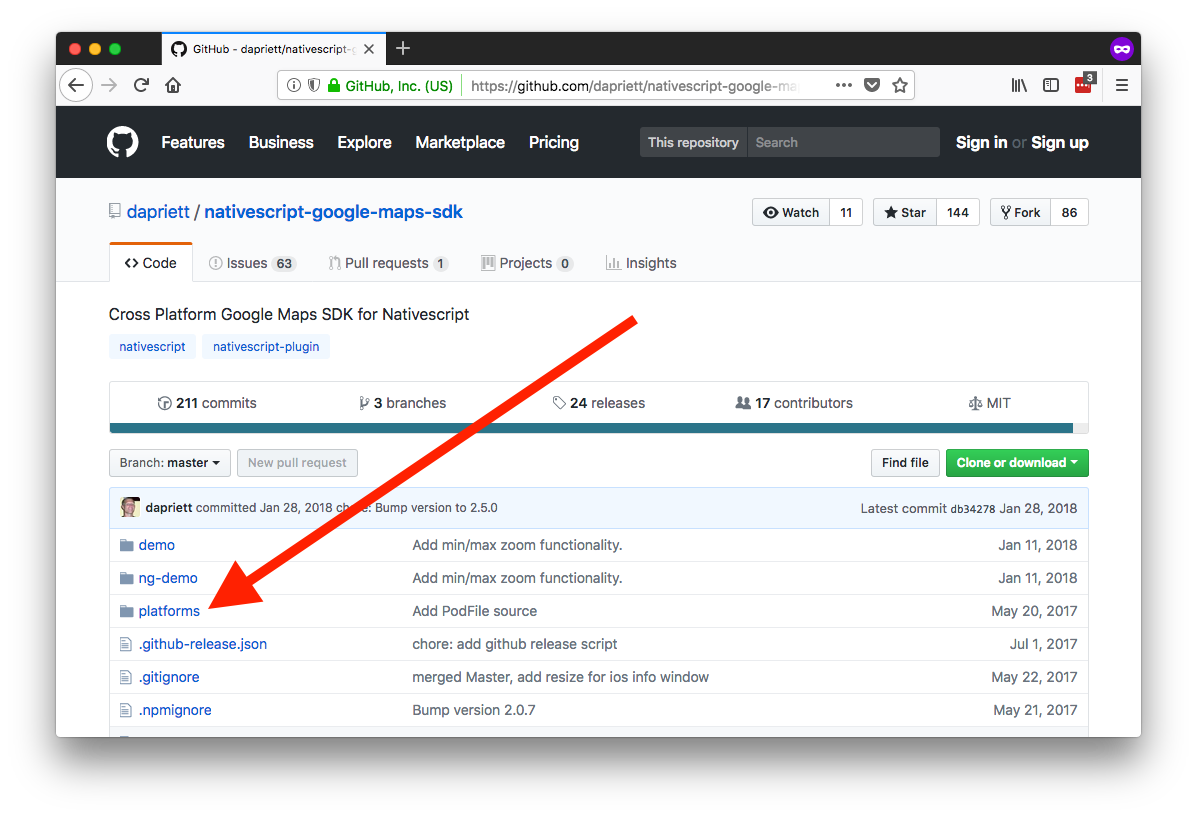The image size is (1197, 817).
Task: Open the demo folder
Action: coord(156,544)
